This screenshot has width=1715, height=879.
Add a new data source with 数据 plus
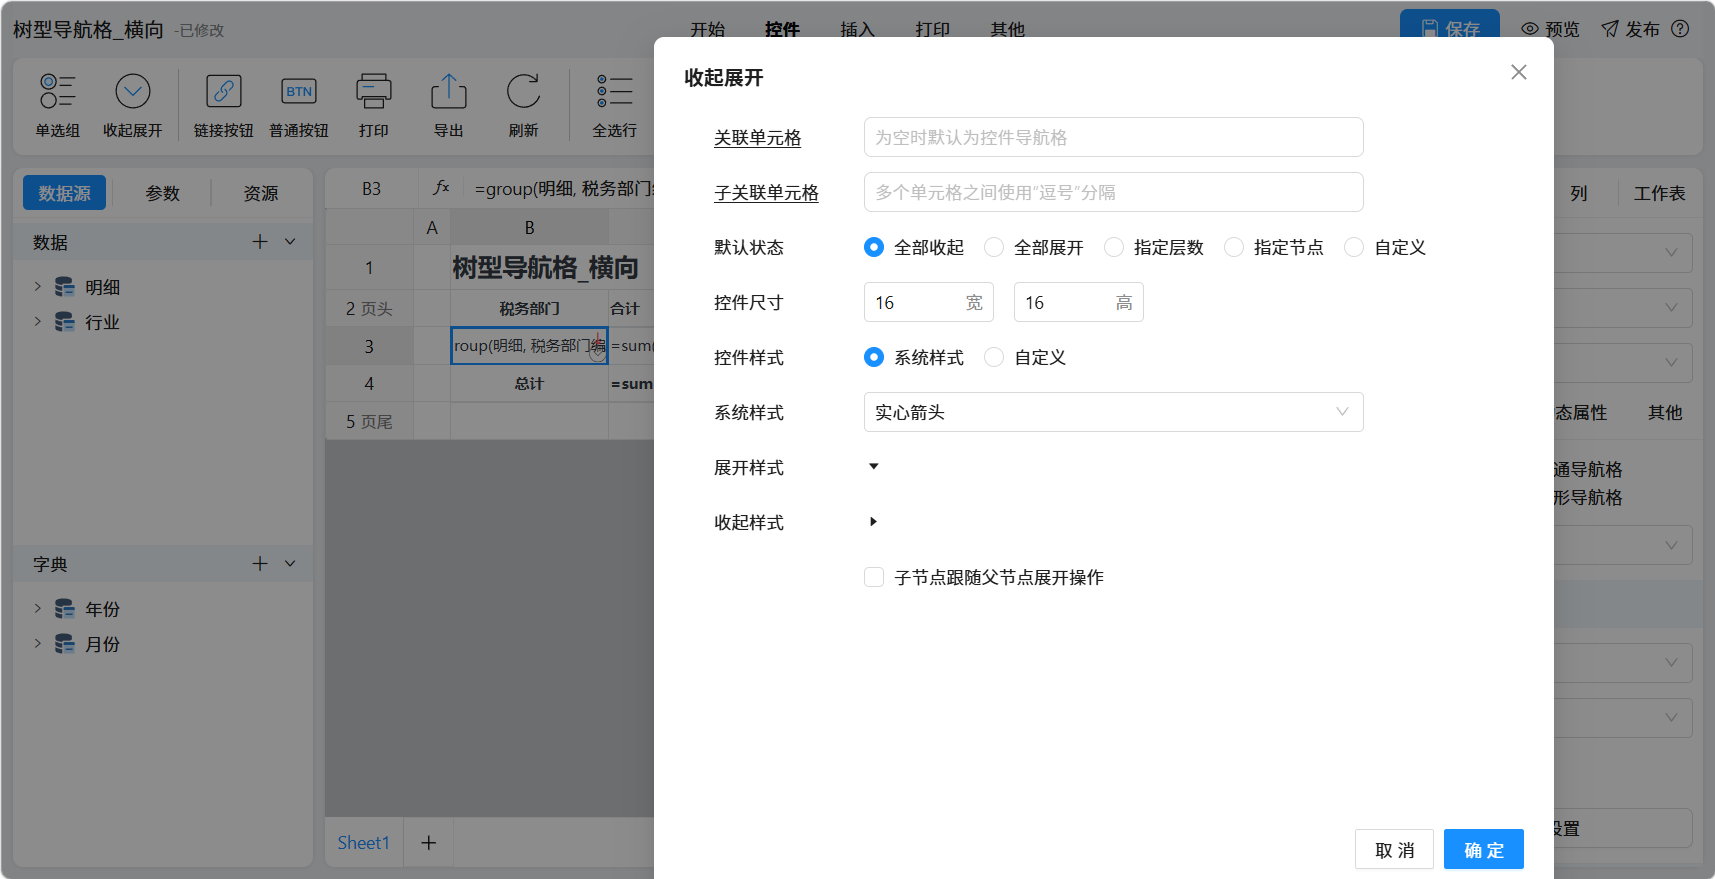260,241
